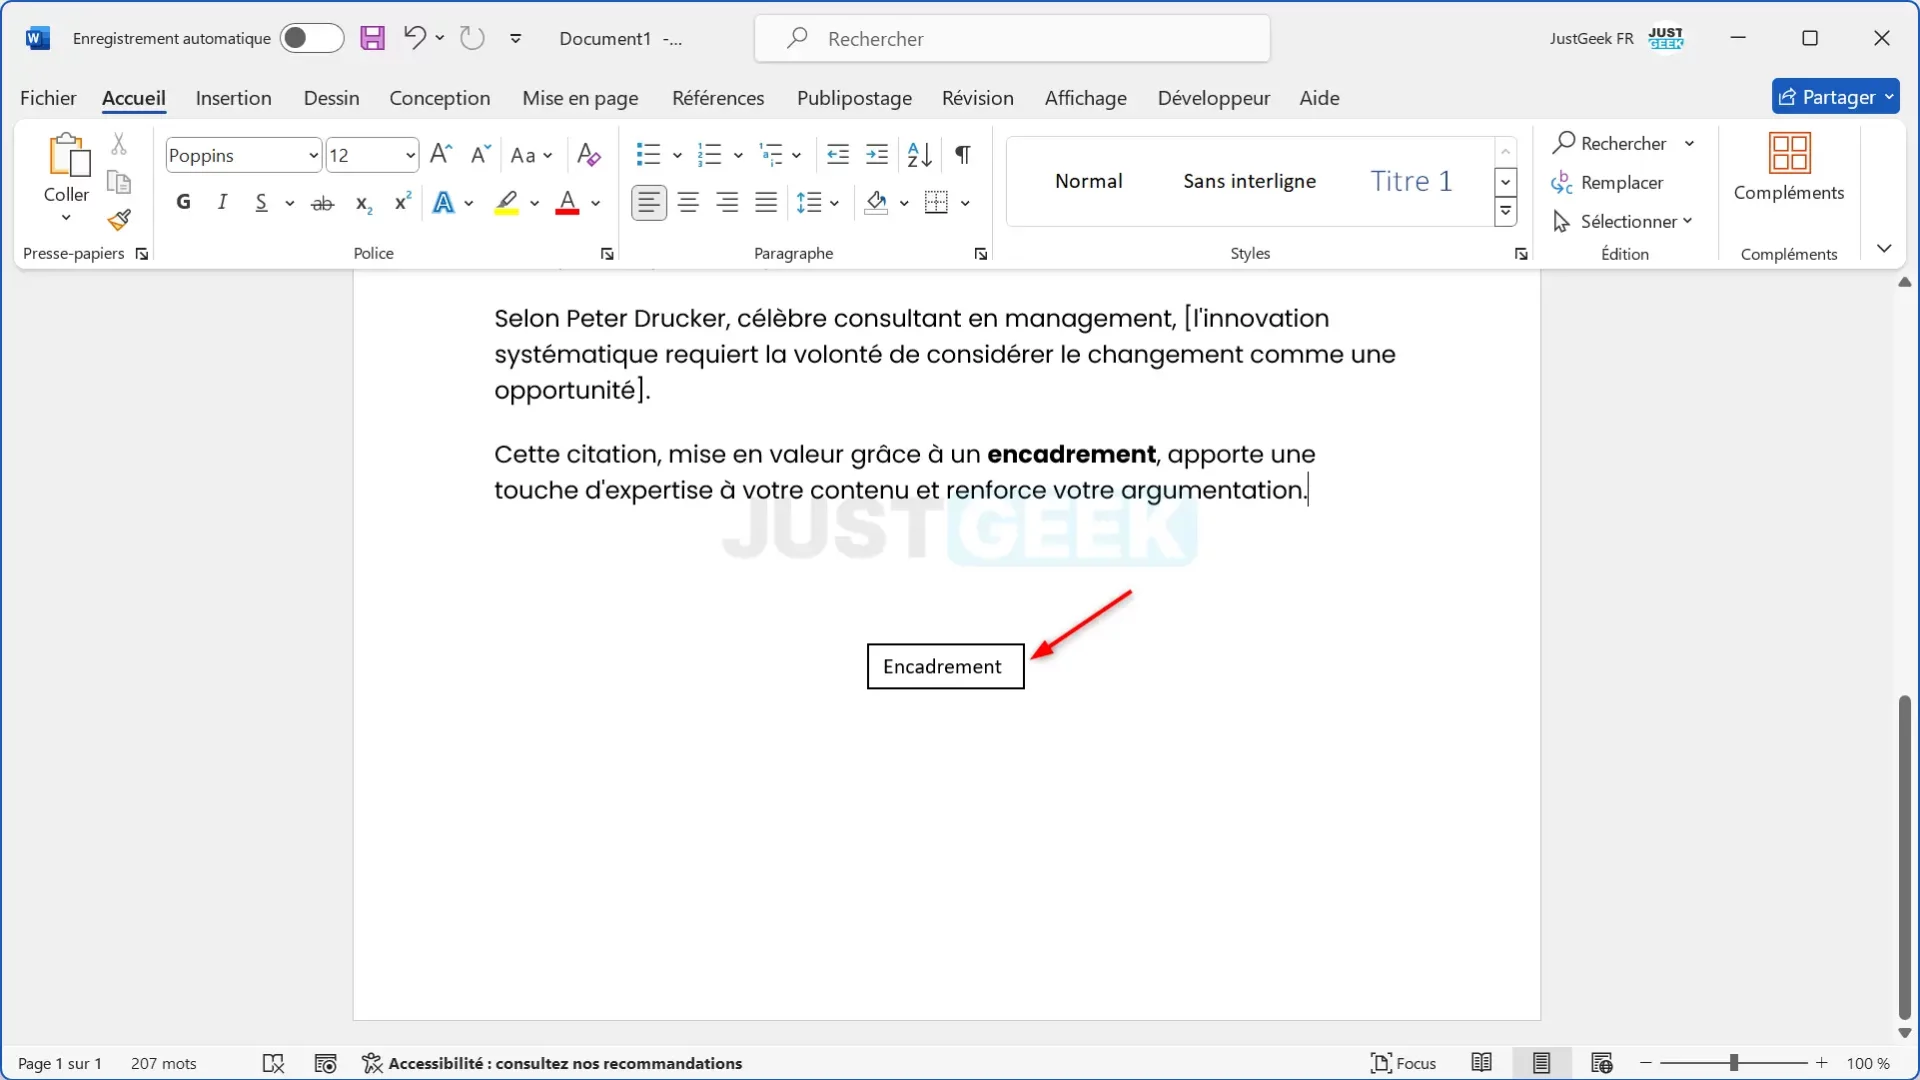Decrease font size with the smaller A
1920x1080 pixels.
480,154
